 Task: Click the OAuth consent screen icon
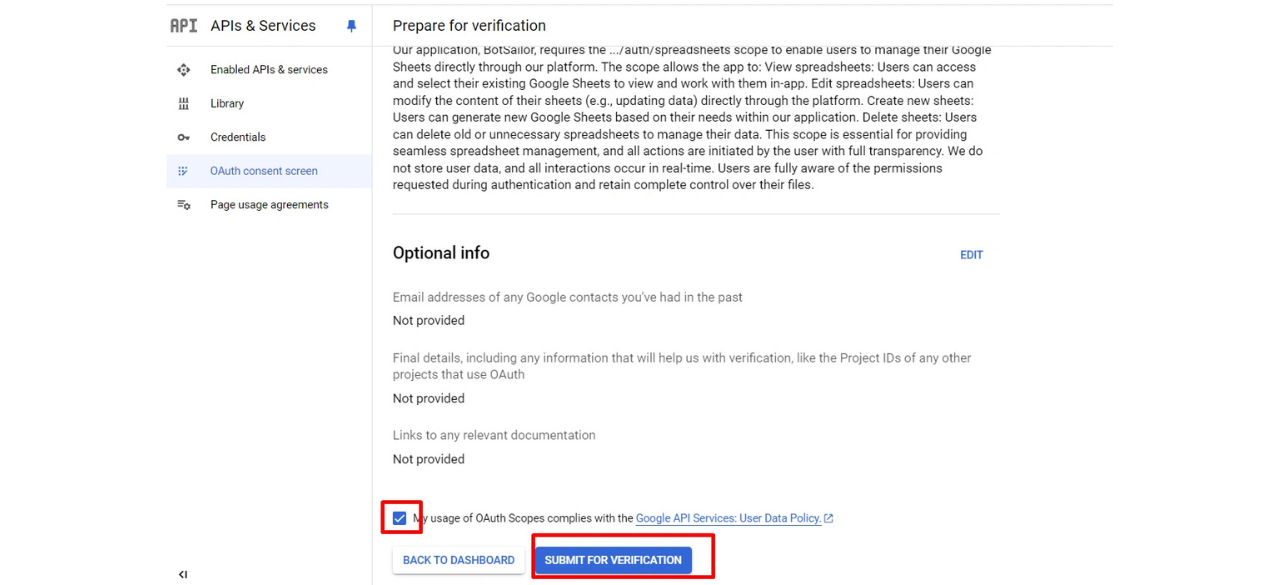(183, 171)
